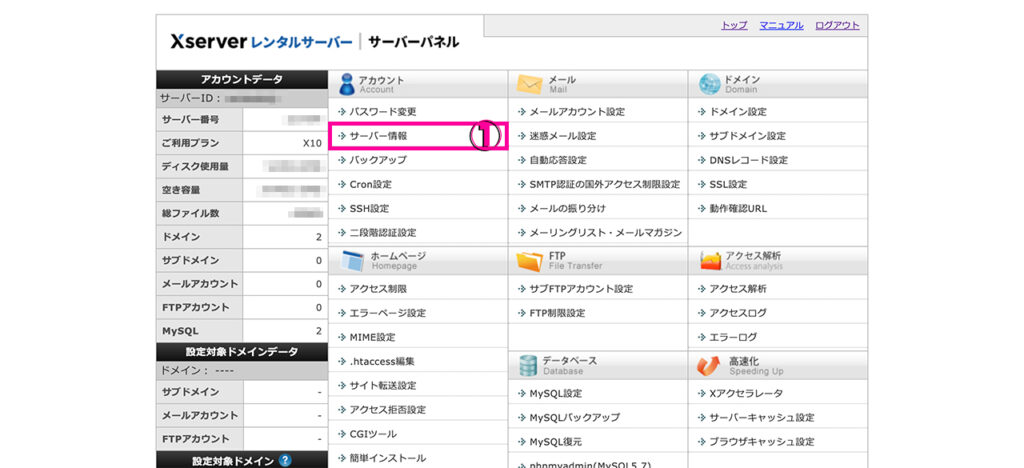Open 簡単インストール
Viewport: 1024px width, 468px height.
pyautogui.click(x=388, y=458)
